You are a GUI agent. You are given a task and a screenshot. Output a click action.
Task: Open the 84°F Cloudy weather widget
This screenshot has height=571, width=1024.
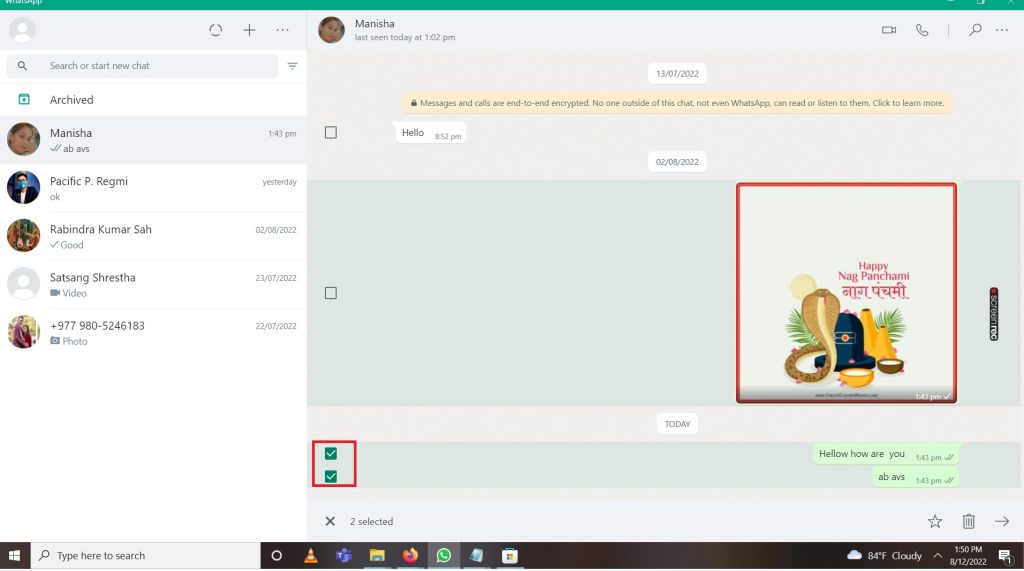point(884,555)
